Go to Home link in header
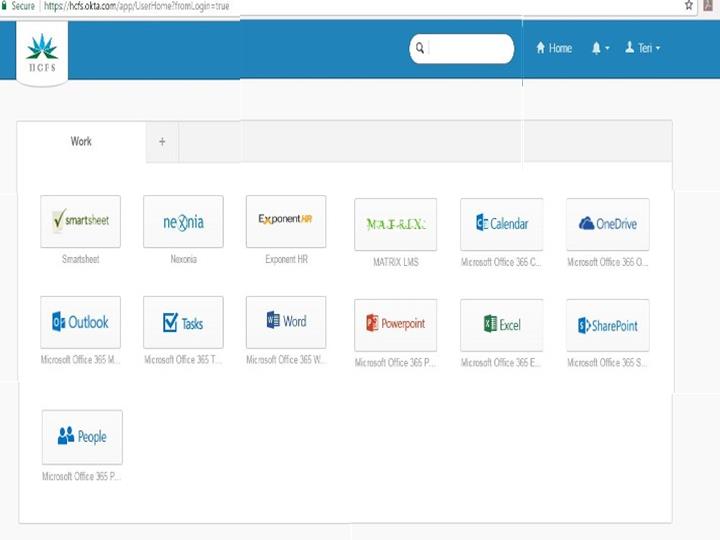 click(554, 48)
